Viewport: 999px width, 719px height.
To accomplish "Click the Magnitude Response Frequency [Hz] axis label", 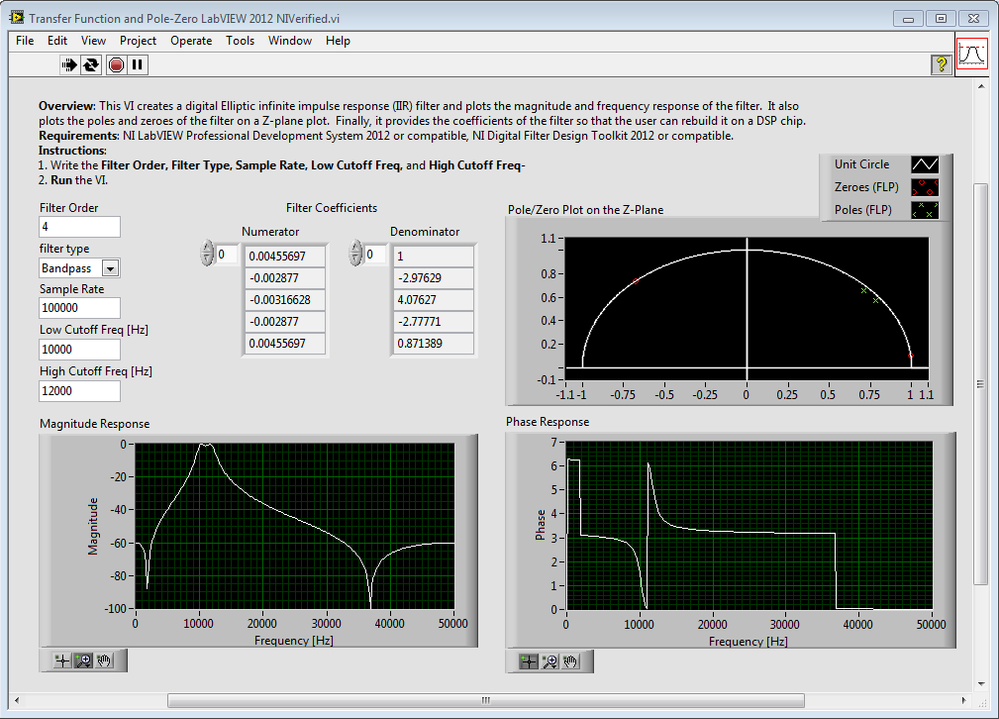I will click(294, 641).
